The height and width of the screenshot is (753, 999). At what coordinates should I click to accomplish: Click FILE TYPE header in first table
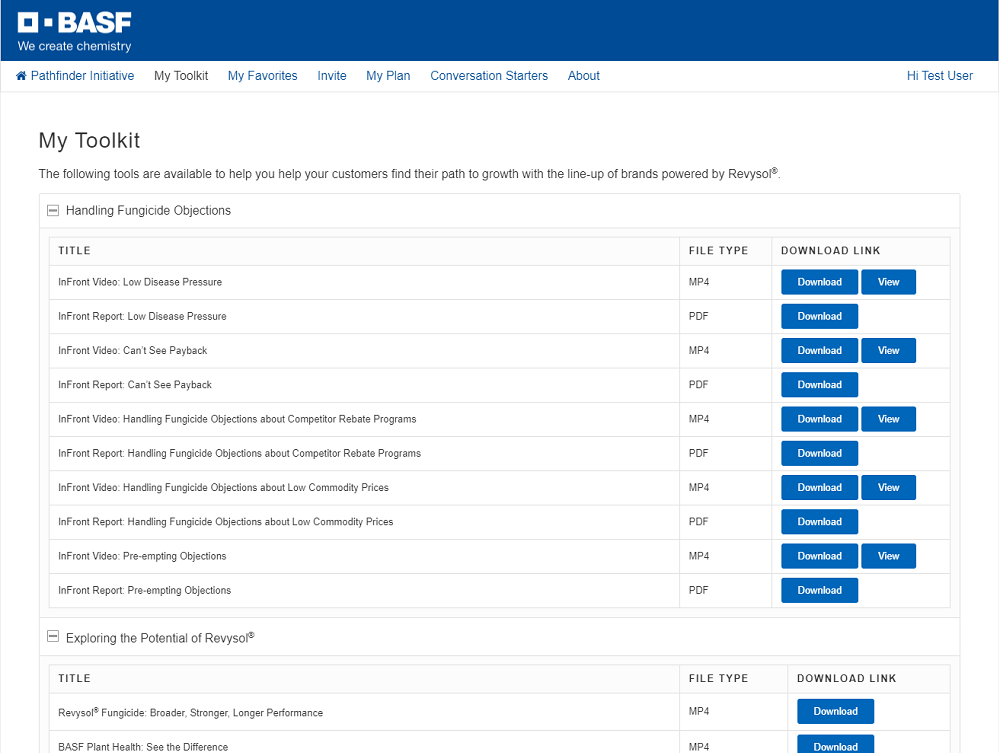click(718, 251)
